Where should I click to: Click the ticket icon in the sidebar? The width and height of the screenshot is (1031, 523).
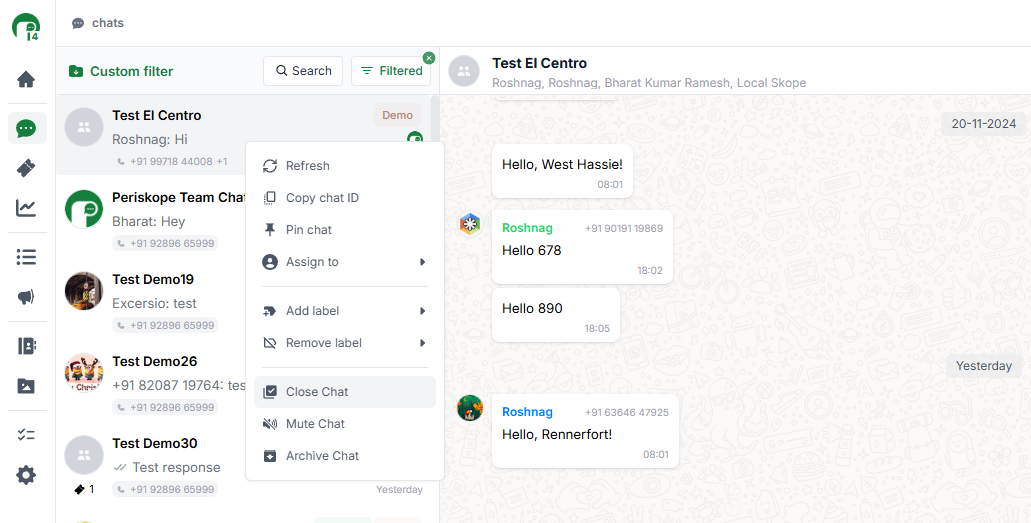click(x=26, y=168)
